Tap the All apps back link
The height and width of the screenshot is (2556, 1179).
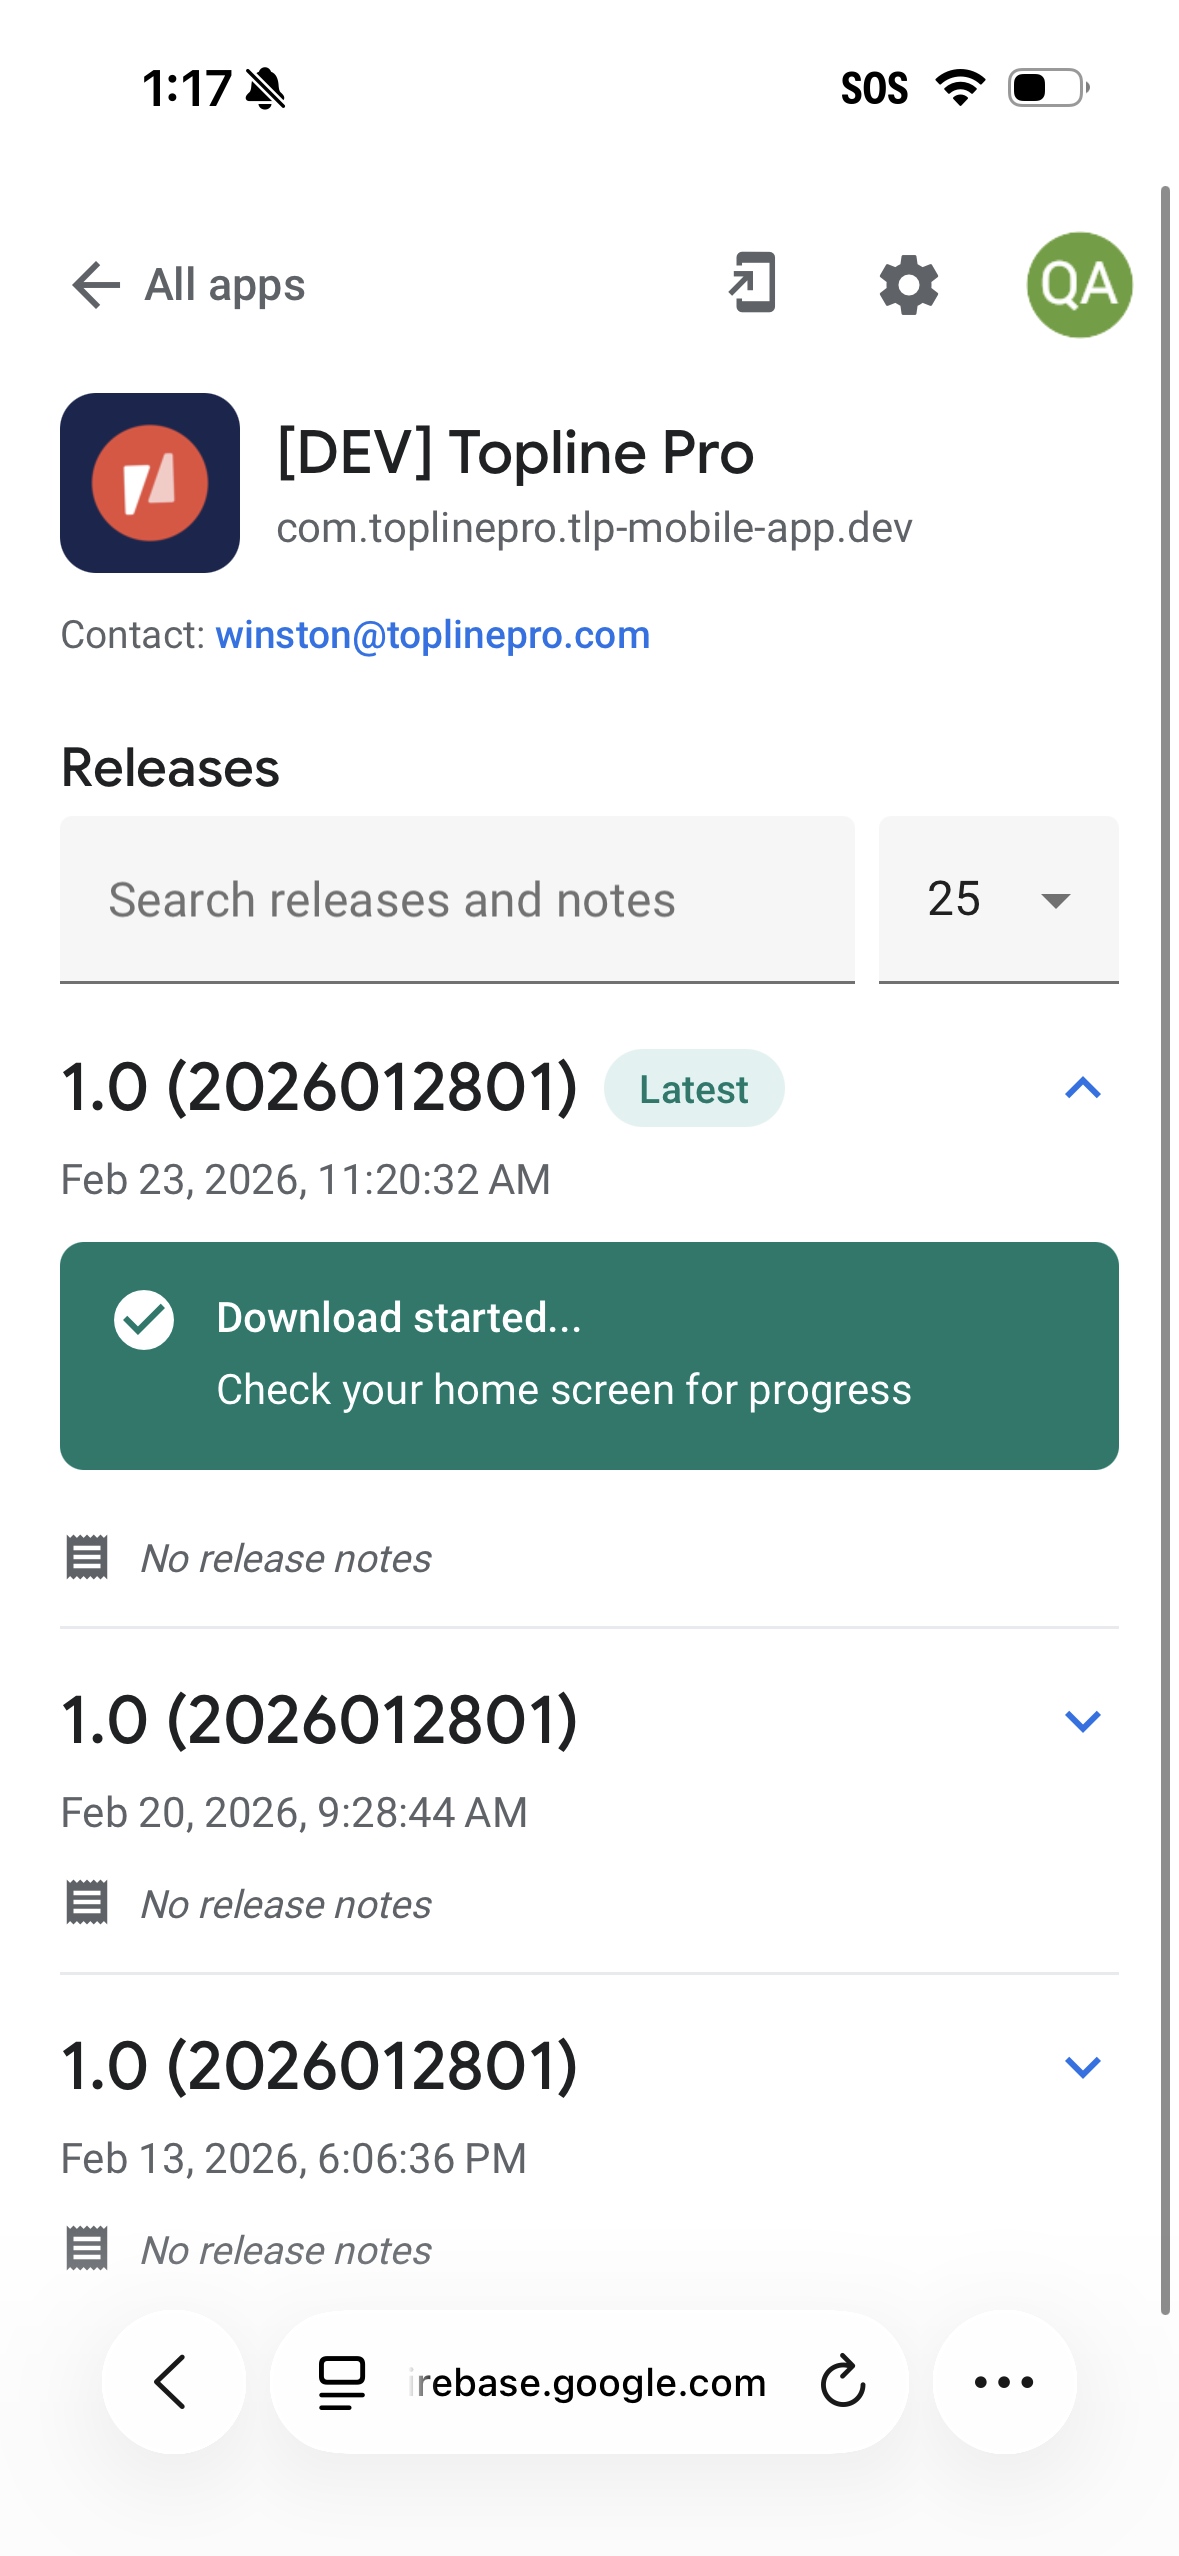pos(224,285)
